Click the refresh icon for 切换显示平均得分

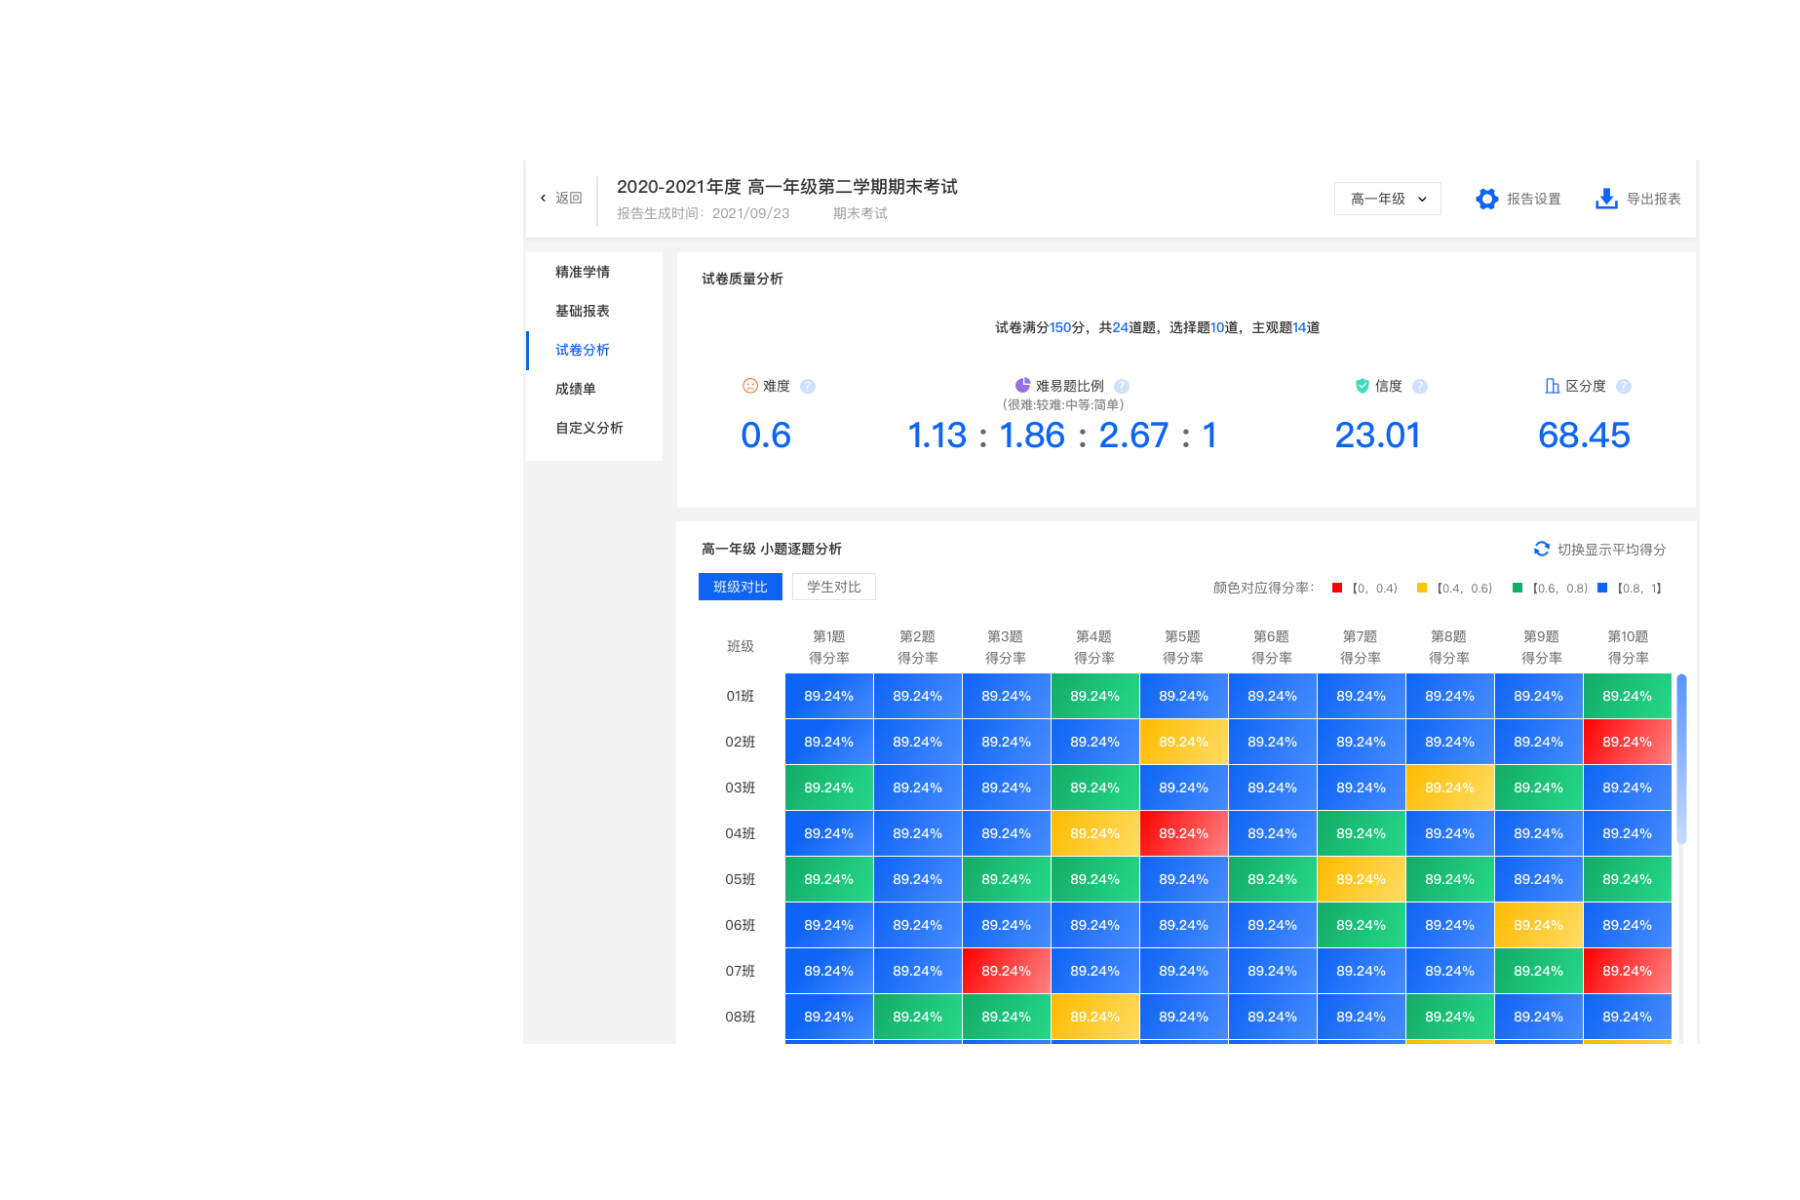(1541, 549)
